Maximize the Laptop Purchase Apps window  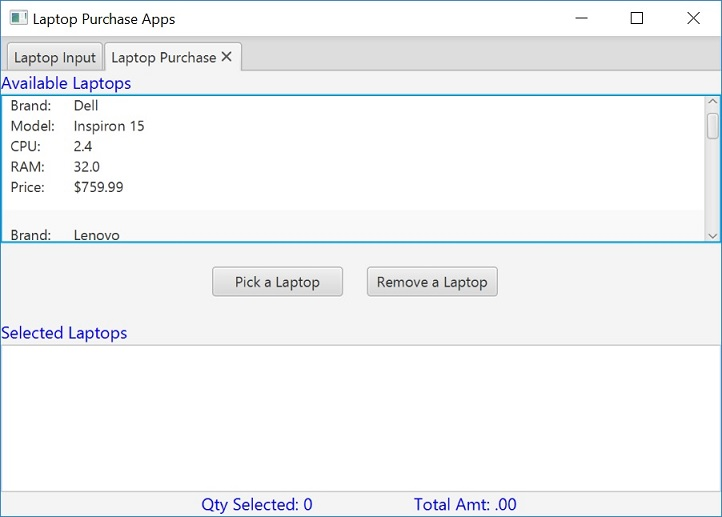[x=637, y=18]
